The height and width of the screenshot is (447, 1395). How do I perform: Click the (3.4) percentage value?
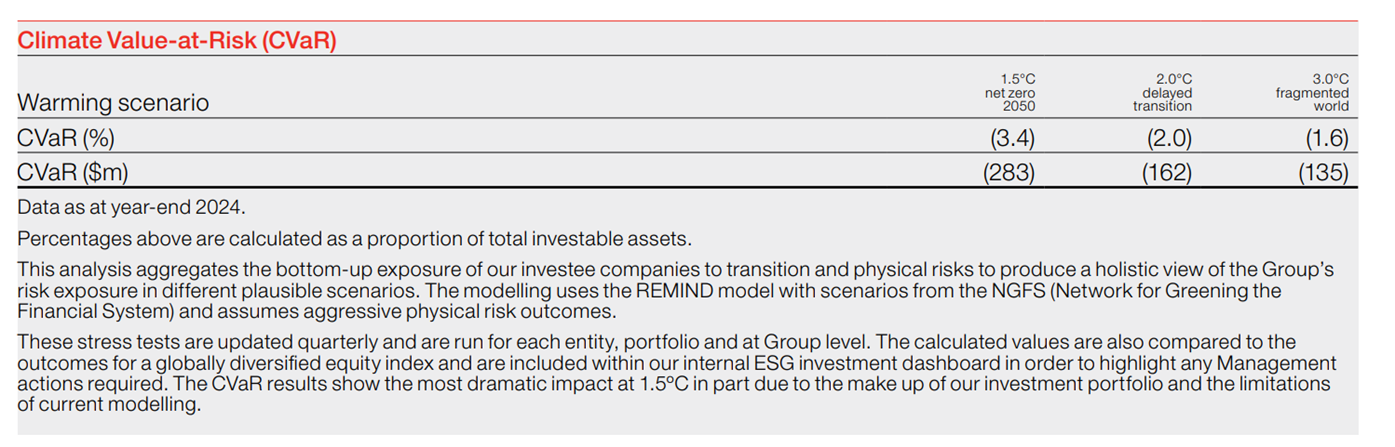pyautogui.click(x=1010, y=139)
